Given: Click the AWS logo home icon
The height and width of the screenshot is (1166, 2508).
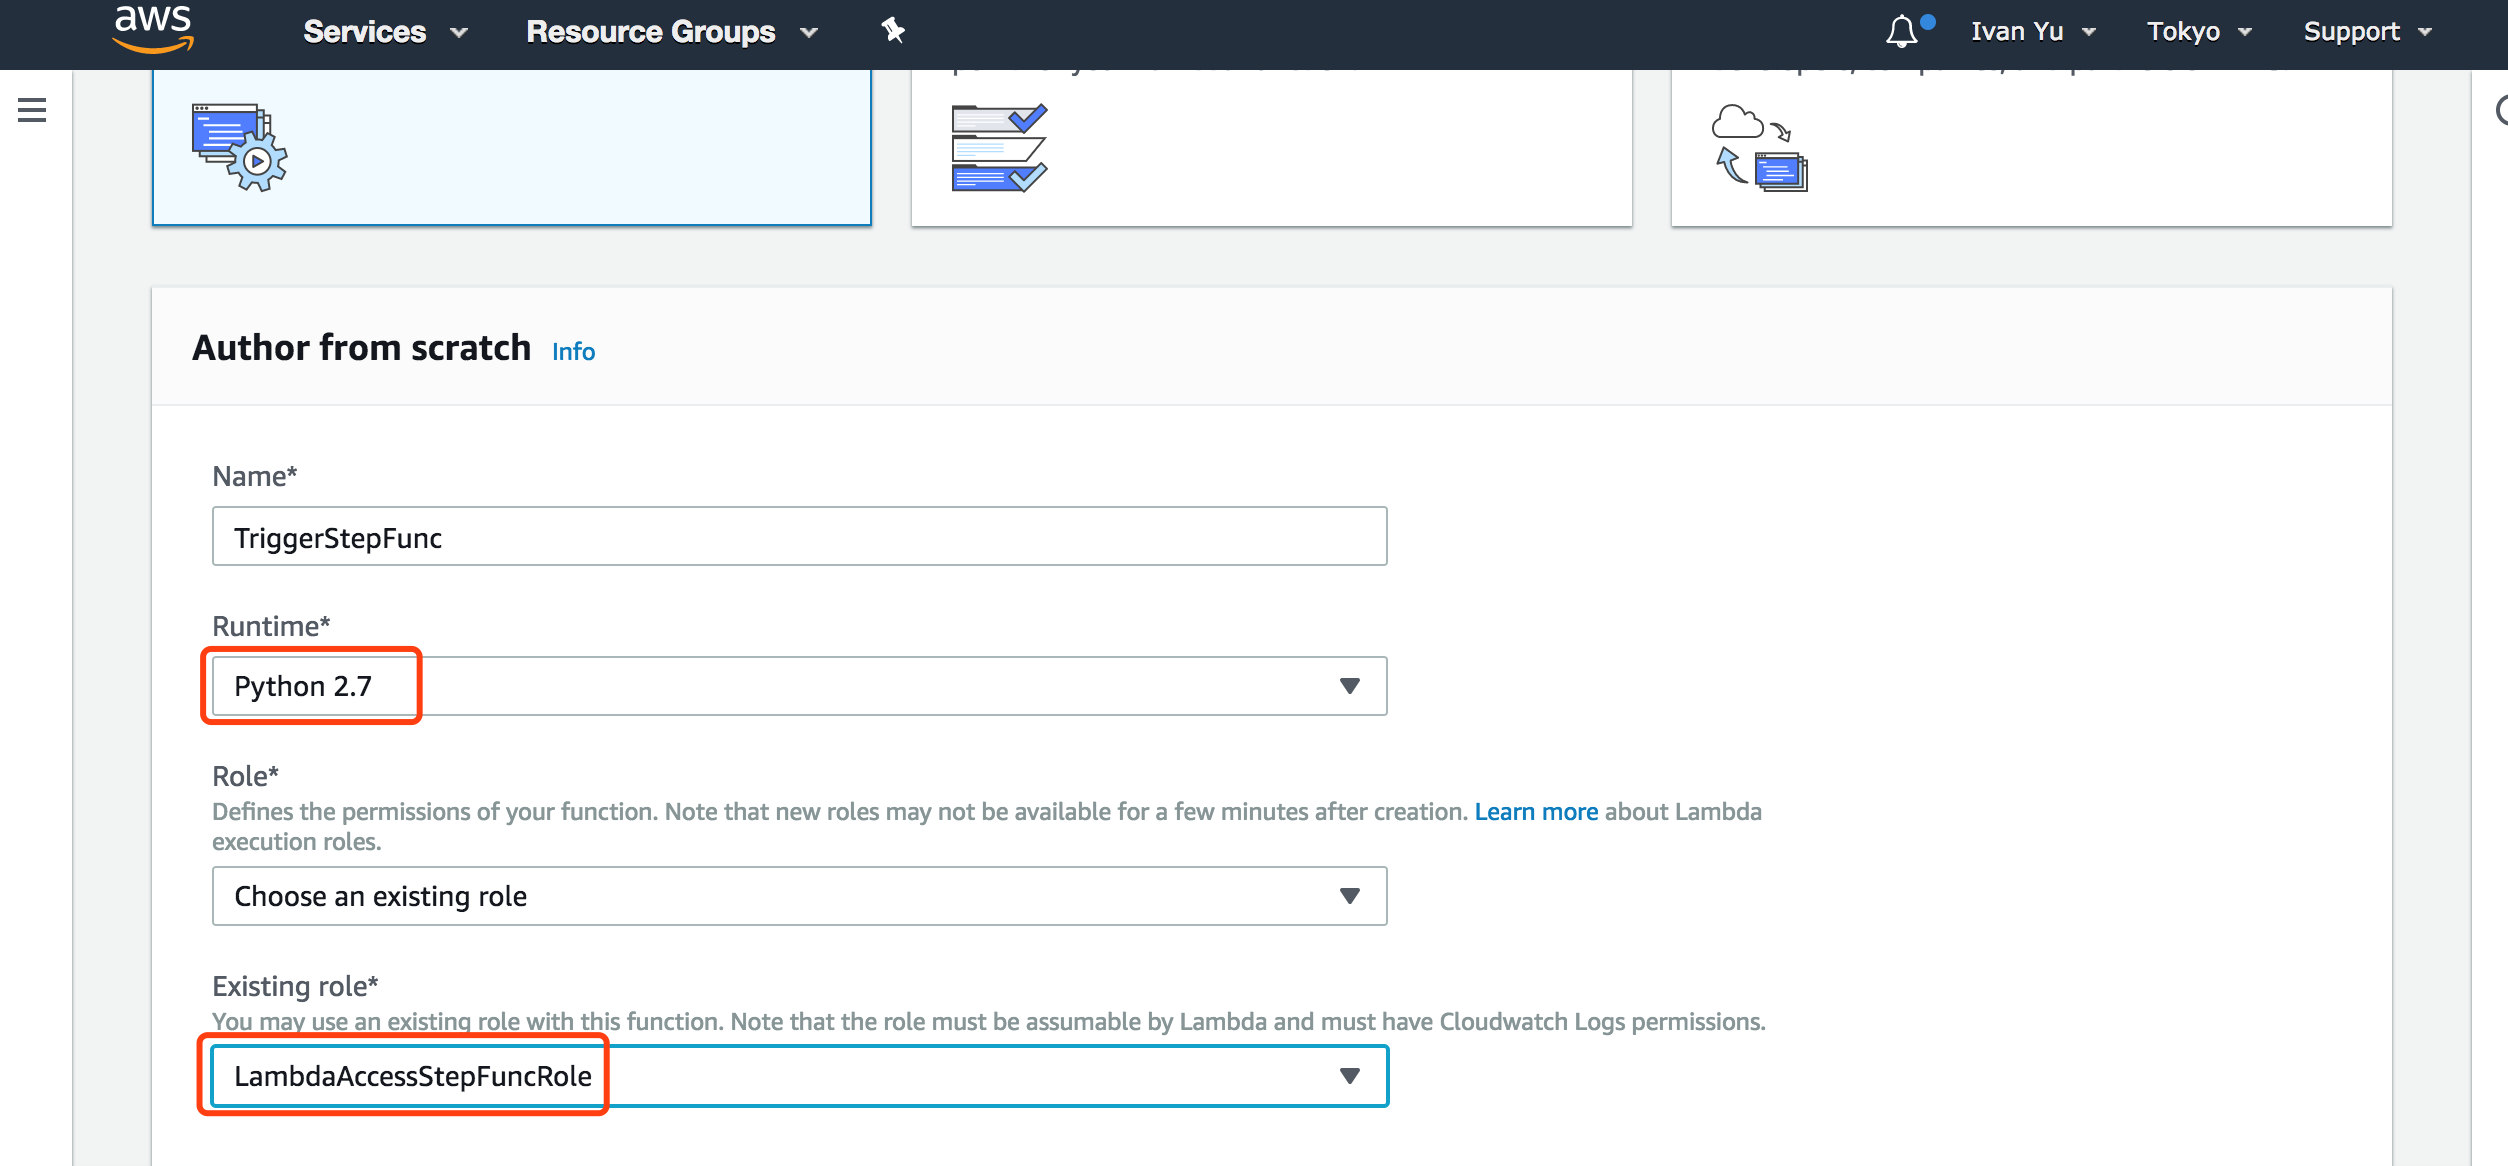Looking at the screenshot, I should (x=152, y=28).
